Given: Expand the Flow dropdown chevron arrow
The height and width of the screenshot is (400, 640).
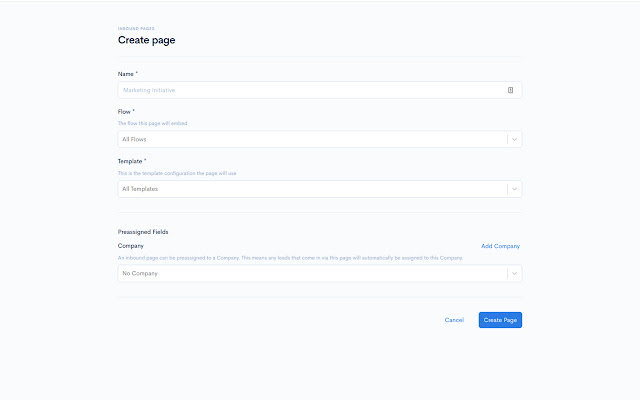Looking at the screenshot, I should [x=514, y=139].
